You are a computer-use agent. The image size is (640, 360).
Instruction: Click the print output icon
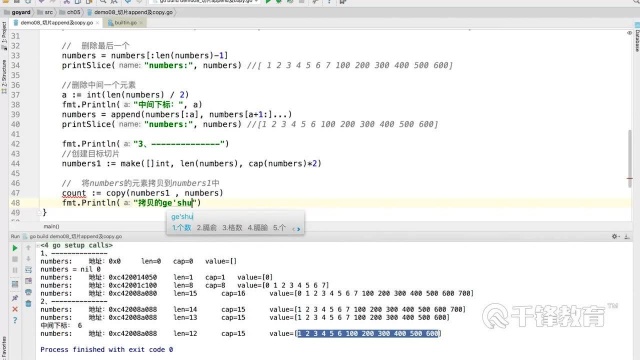click(x=28, y=292)
